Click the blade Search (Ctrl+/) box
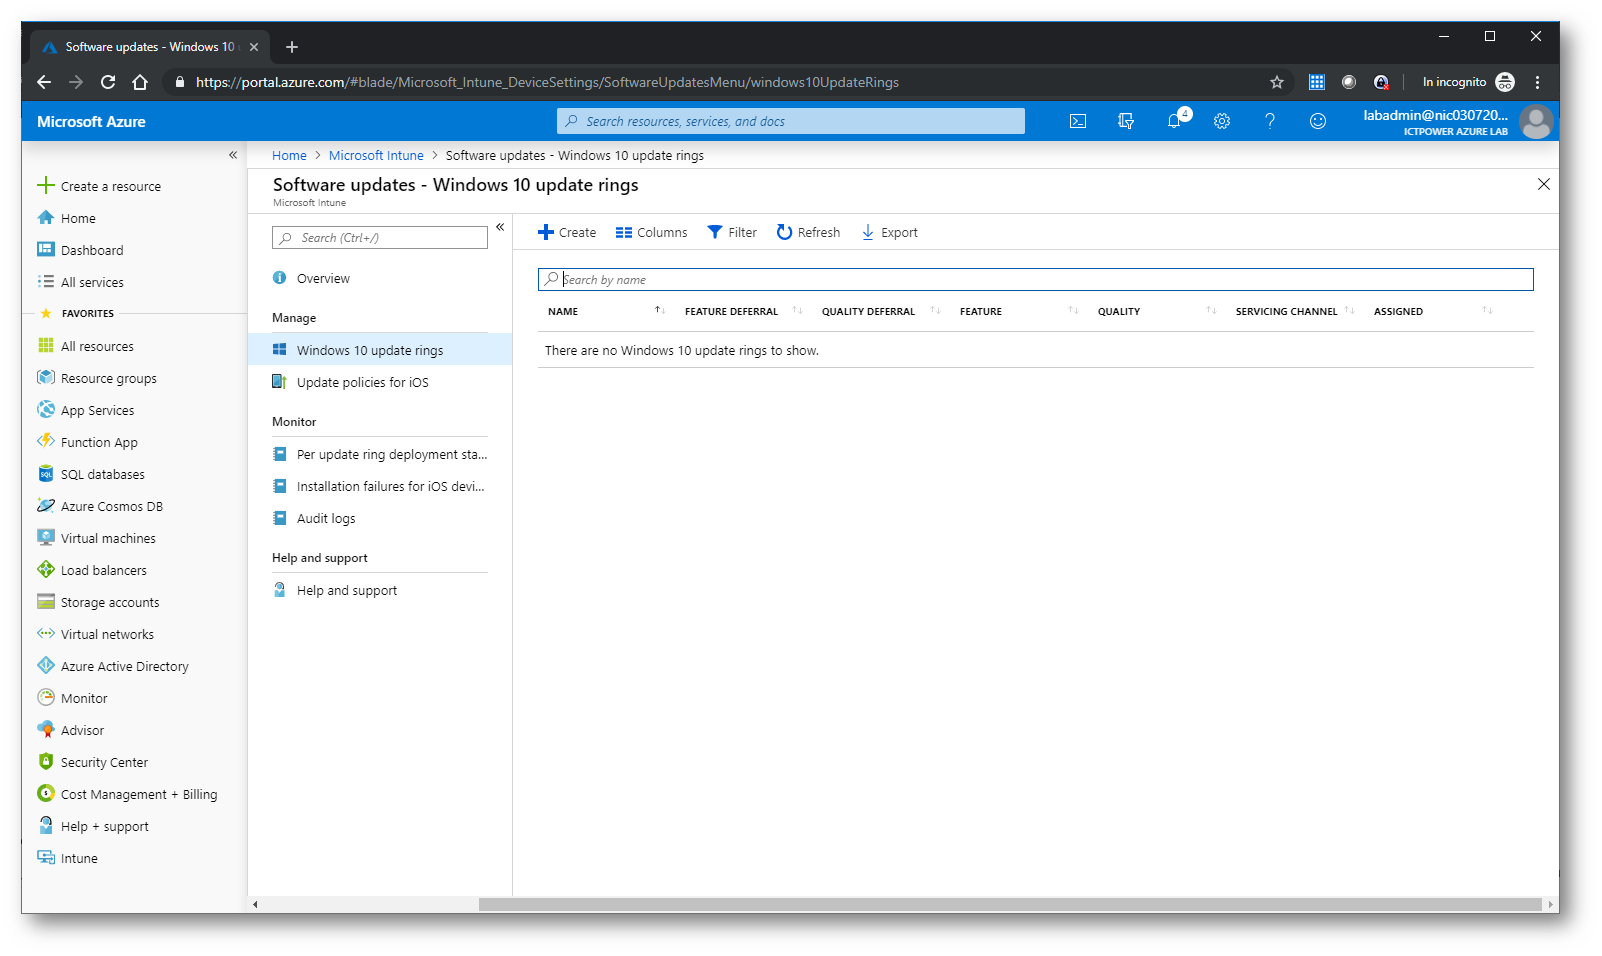 pos(380,237)
